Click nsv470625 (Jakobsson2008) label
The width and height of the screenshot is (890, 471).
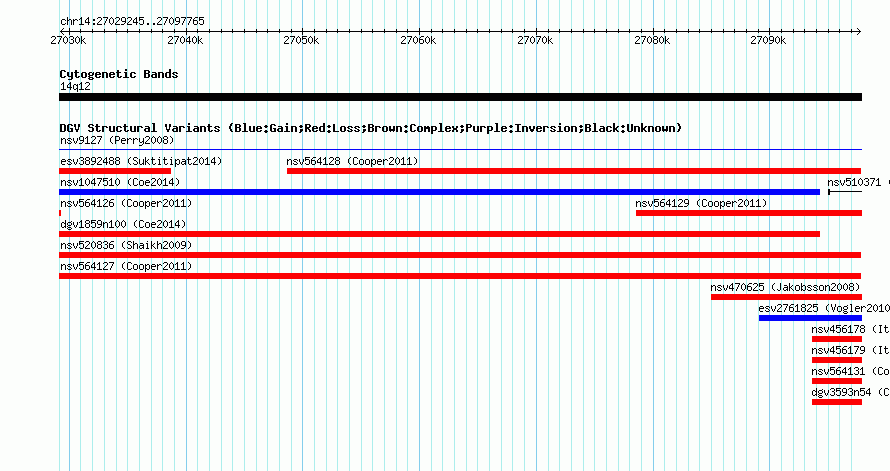click(x=786, y=287)
